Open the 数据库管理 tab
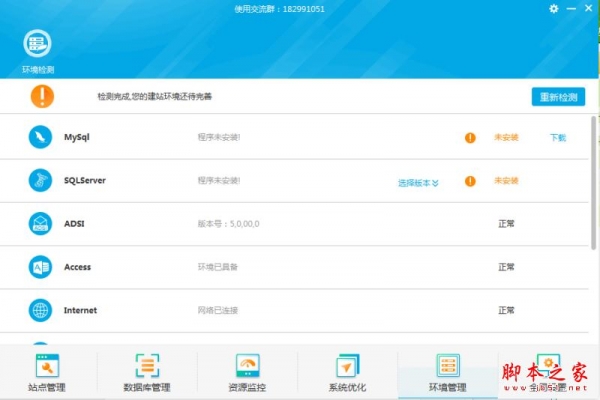The height and width of the screenshot is (400, 600). (147, 373)
